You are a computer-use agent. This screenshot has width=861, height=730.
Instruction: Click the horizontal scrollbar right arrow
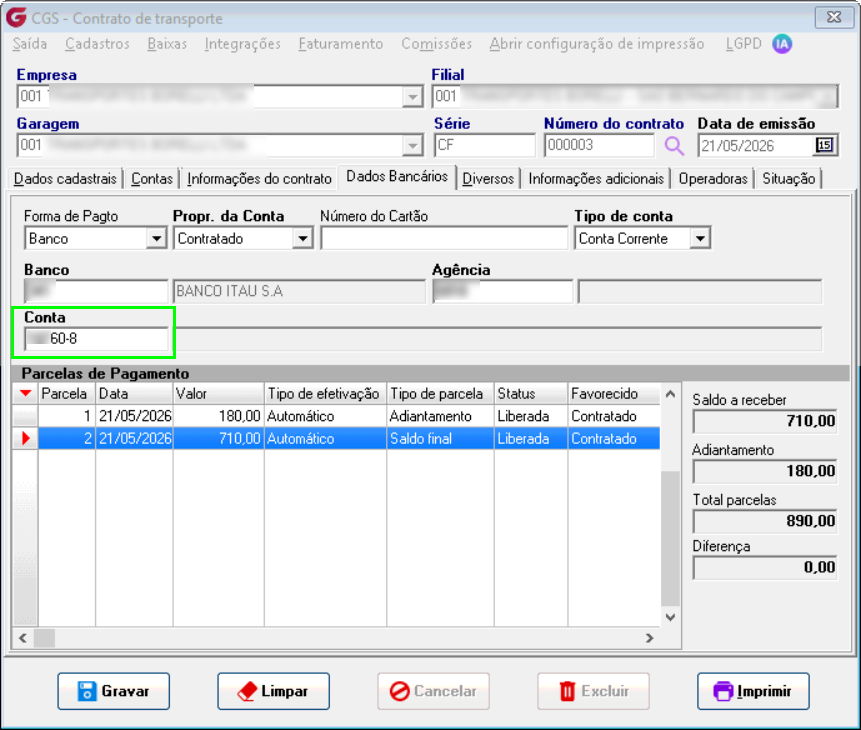click(650, 638)
